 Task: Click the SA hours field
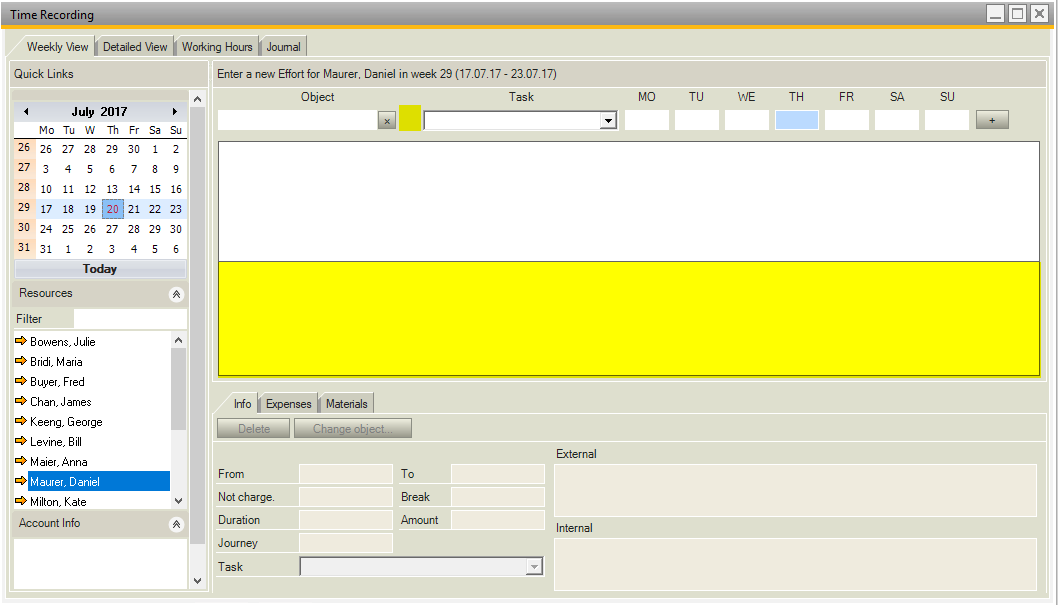[897, 120]
